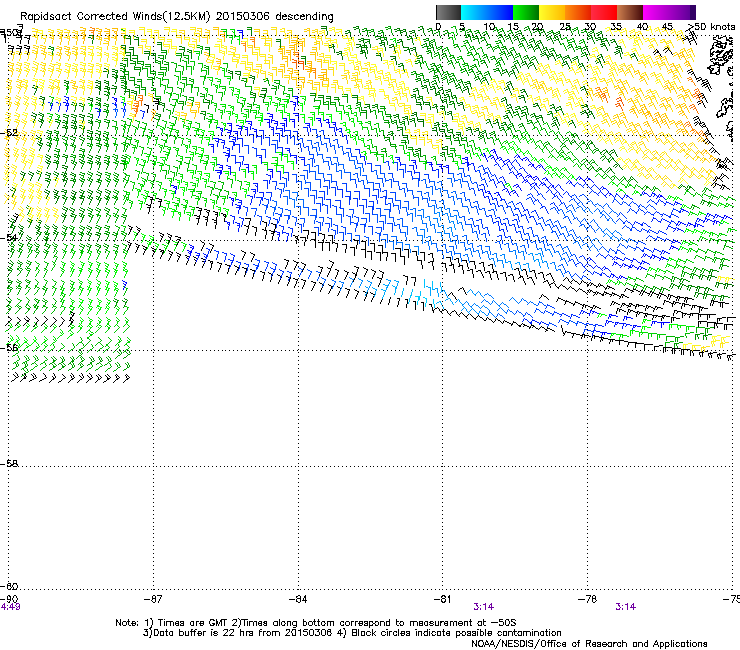Click the 25 knots legend tick label
Screen dimensions: 740x650
pos(564,27)
